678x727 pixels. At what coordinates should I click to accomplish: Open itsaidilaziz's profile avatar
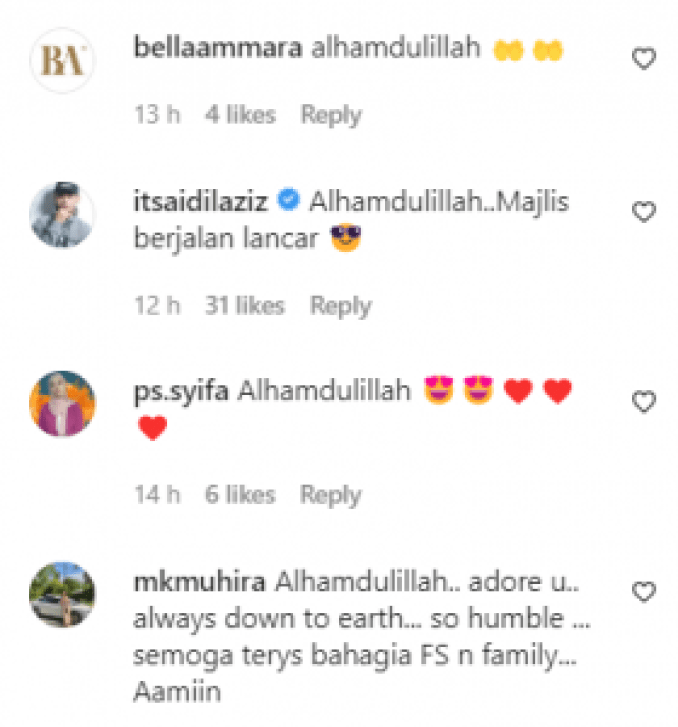point(63,214)
